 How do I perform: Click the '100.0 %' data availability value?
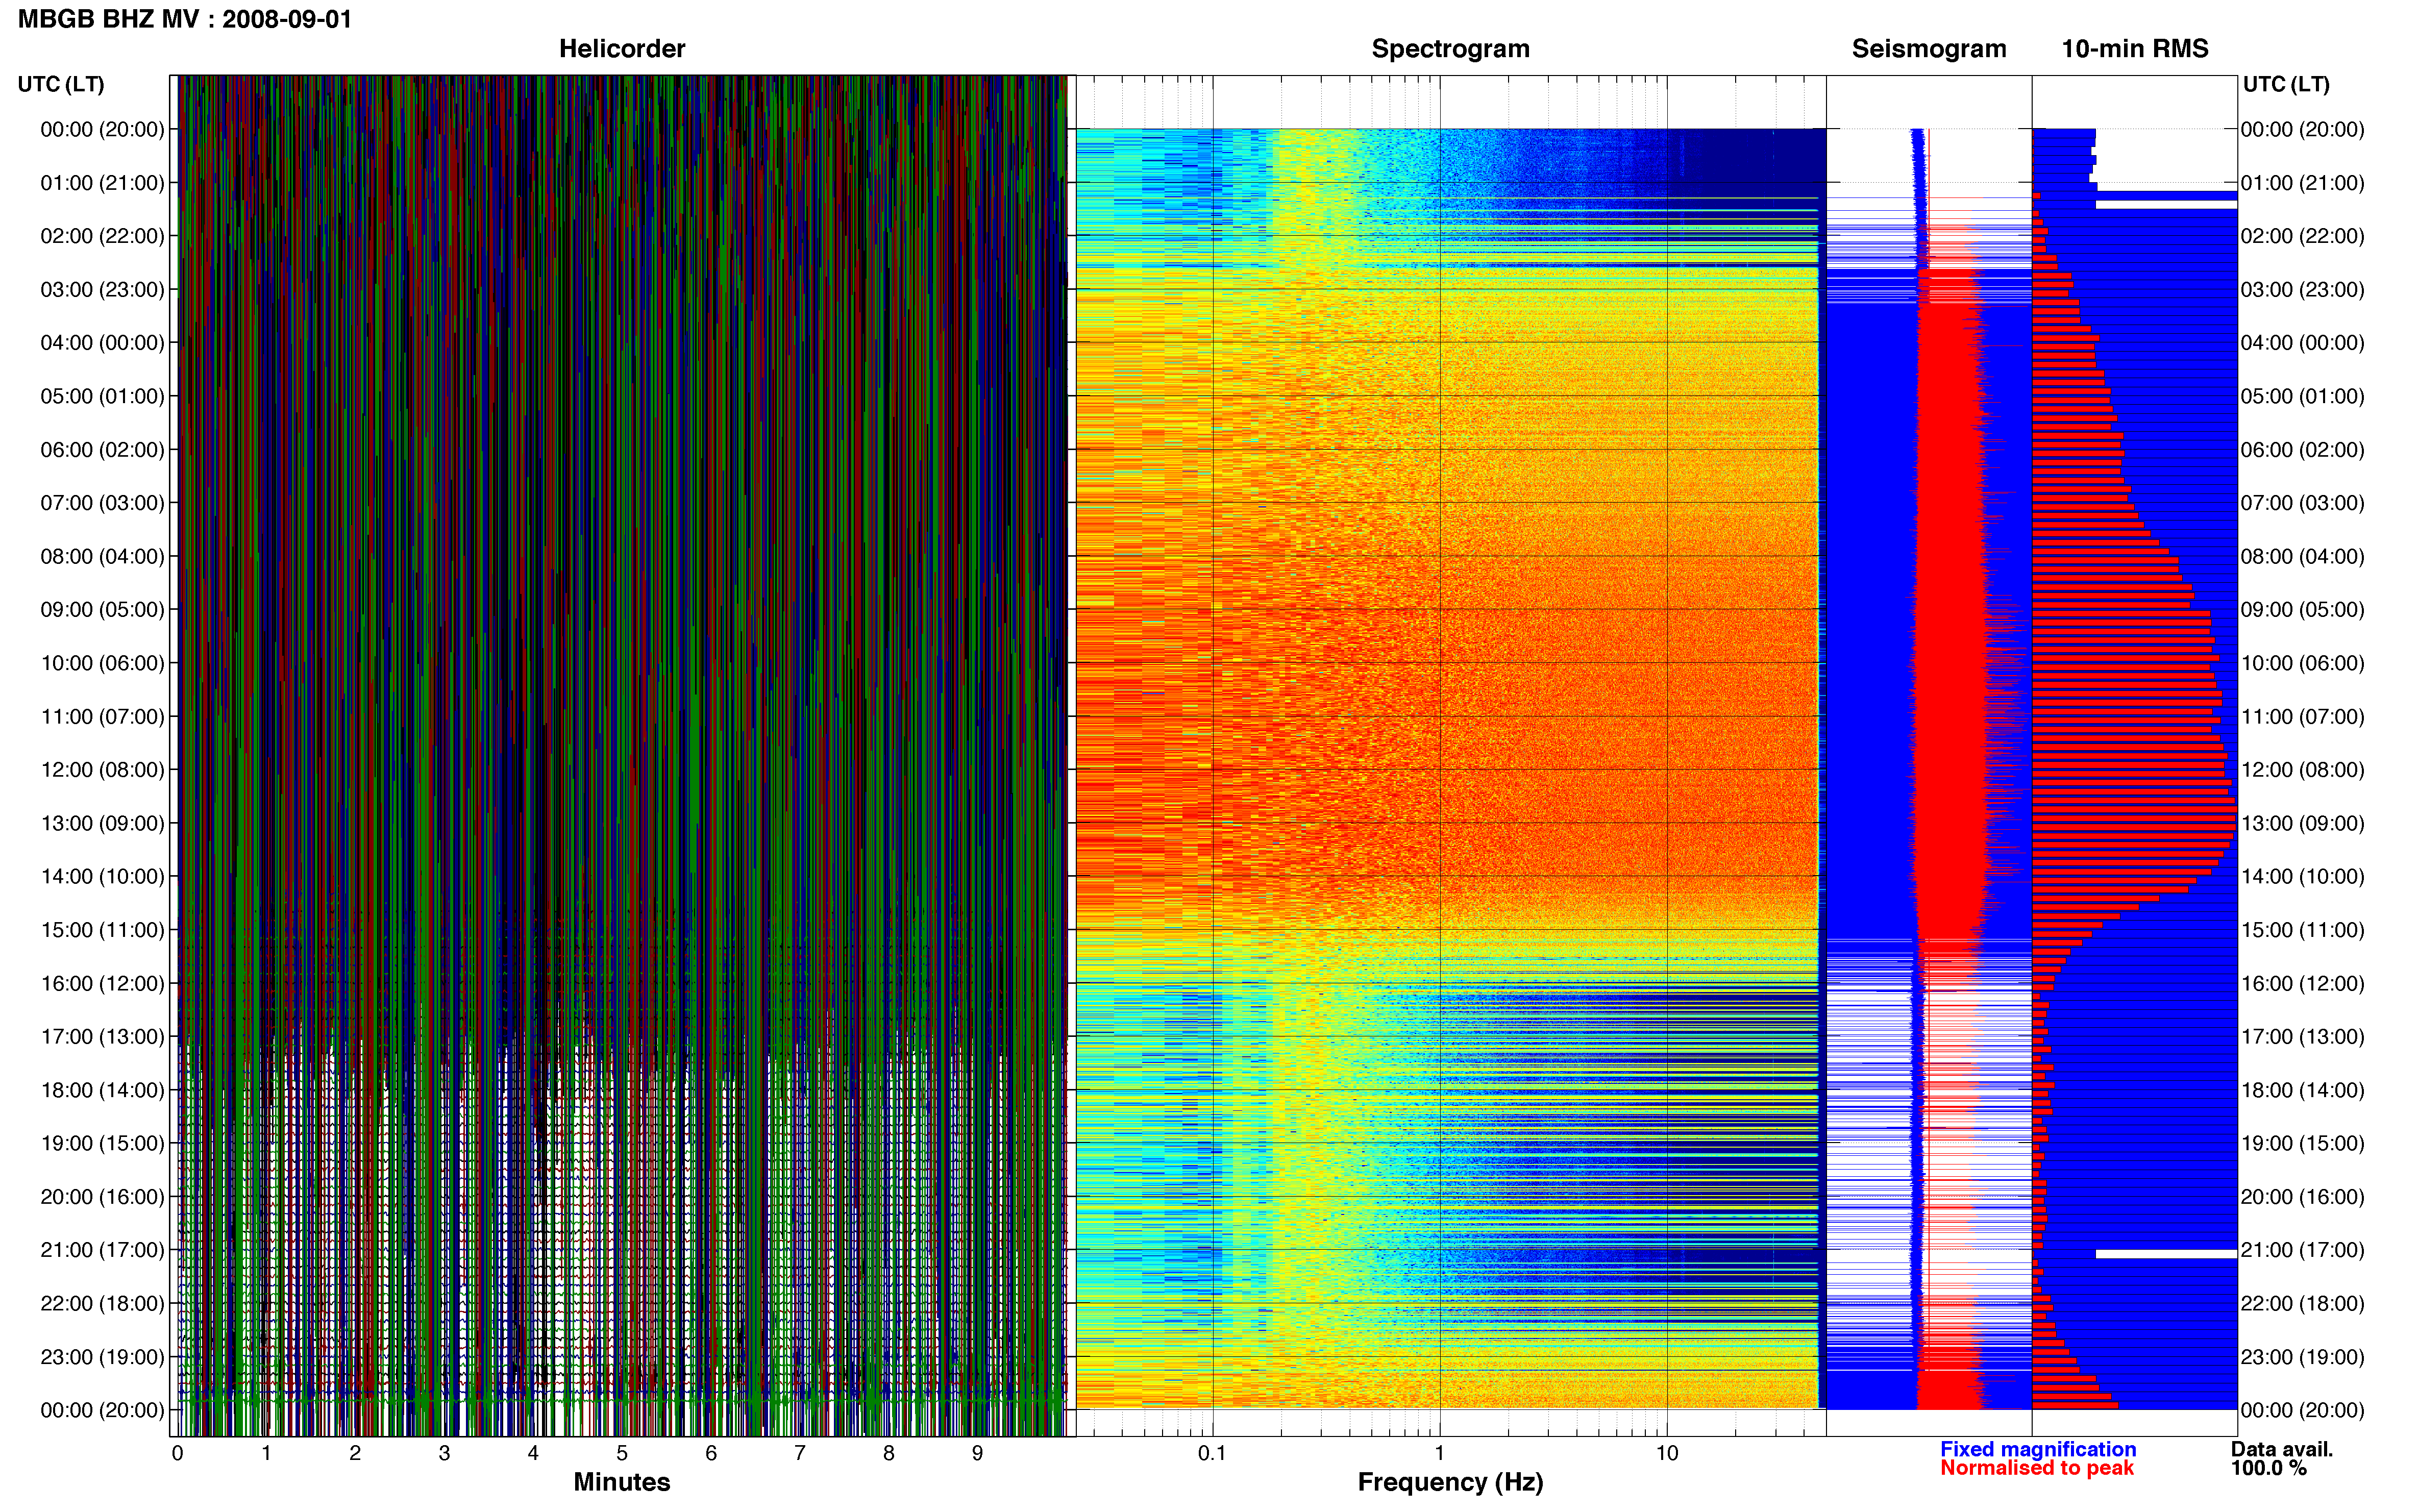(2268, 1468)
